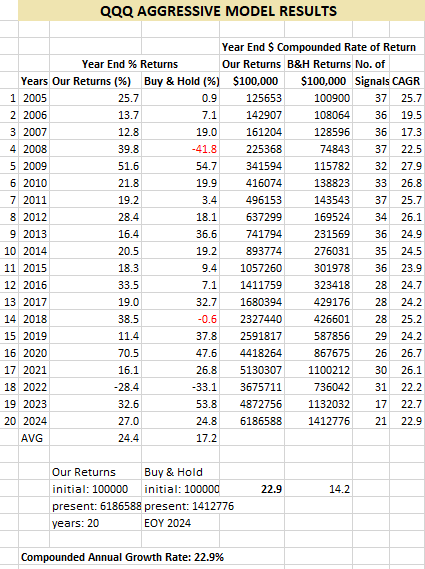Select year cell 2012
This screenshot has height=569, width=425.
click(x=35, y=217)
